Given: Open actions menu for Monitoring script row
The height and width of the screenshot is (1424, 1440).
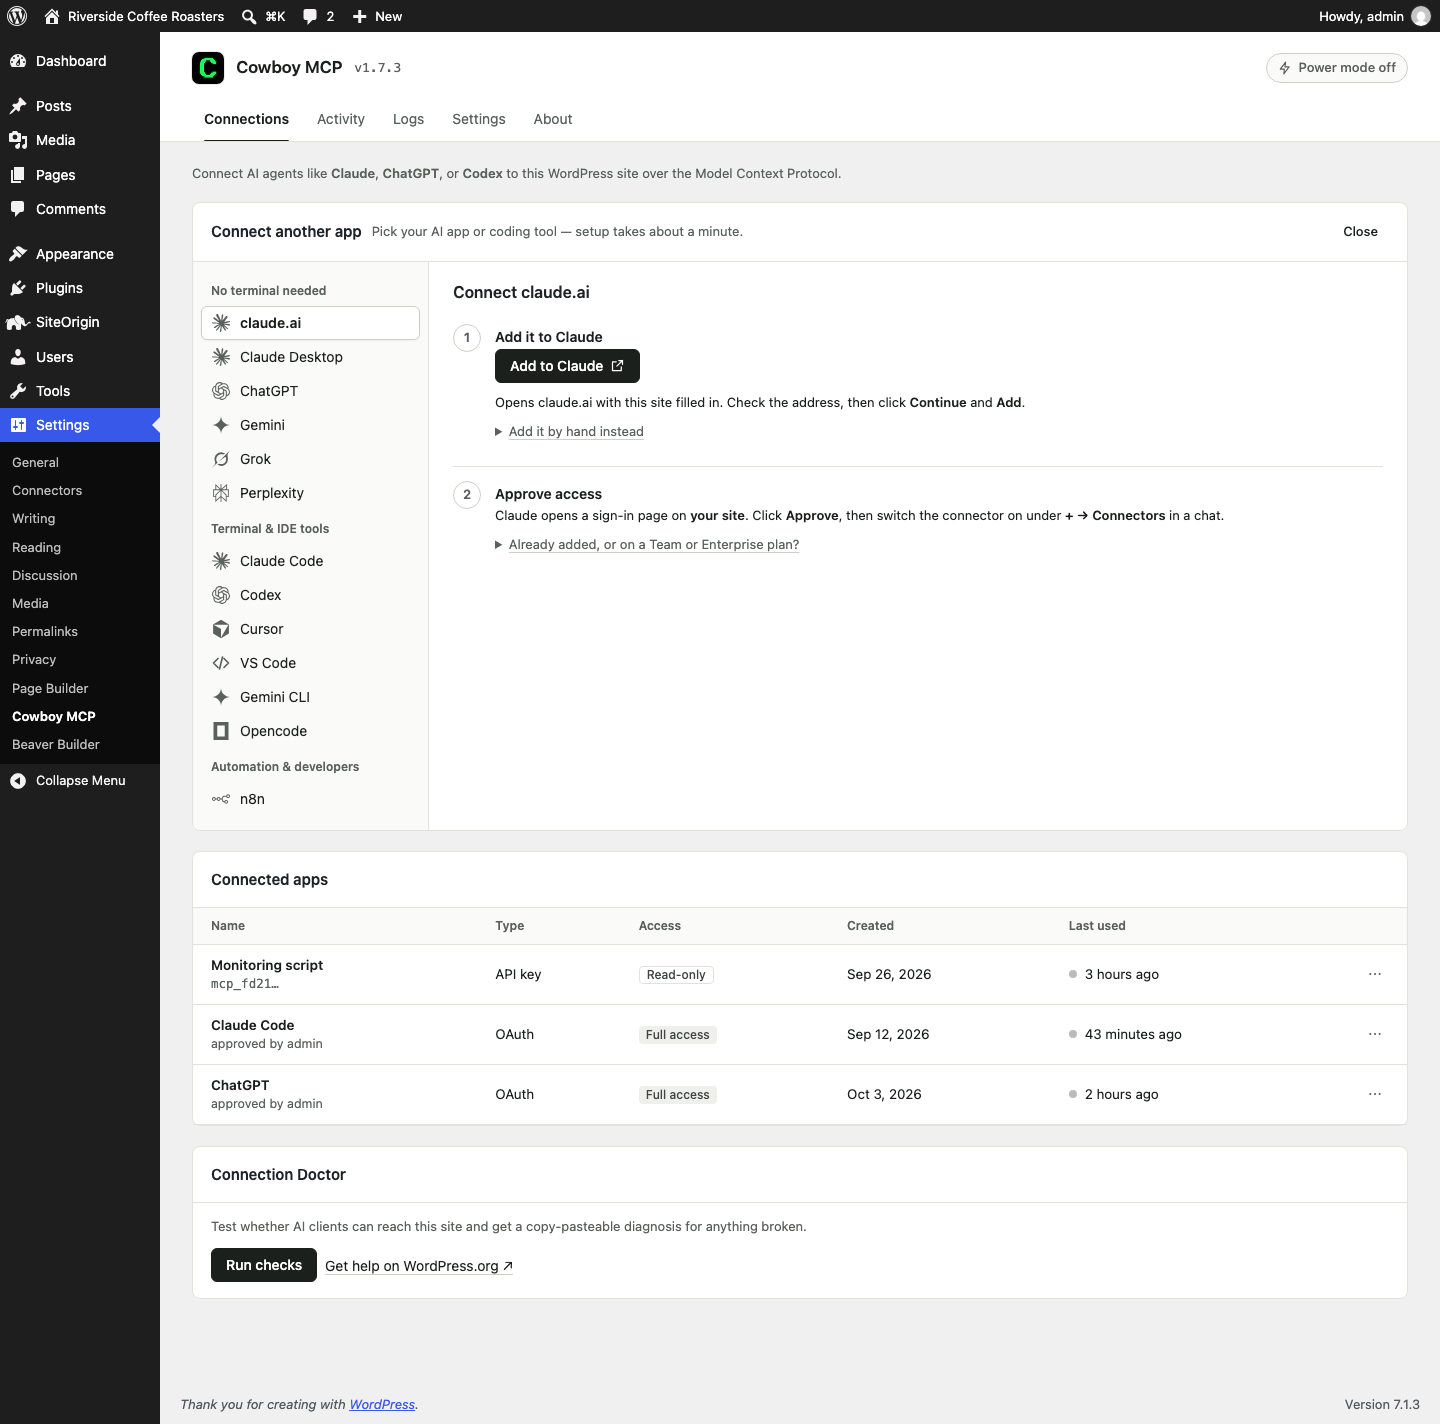Looking at the screenshot, I should (1375, 974).
